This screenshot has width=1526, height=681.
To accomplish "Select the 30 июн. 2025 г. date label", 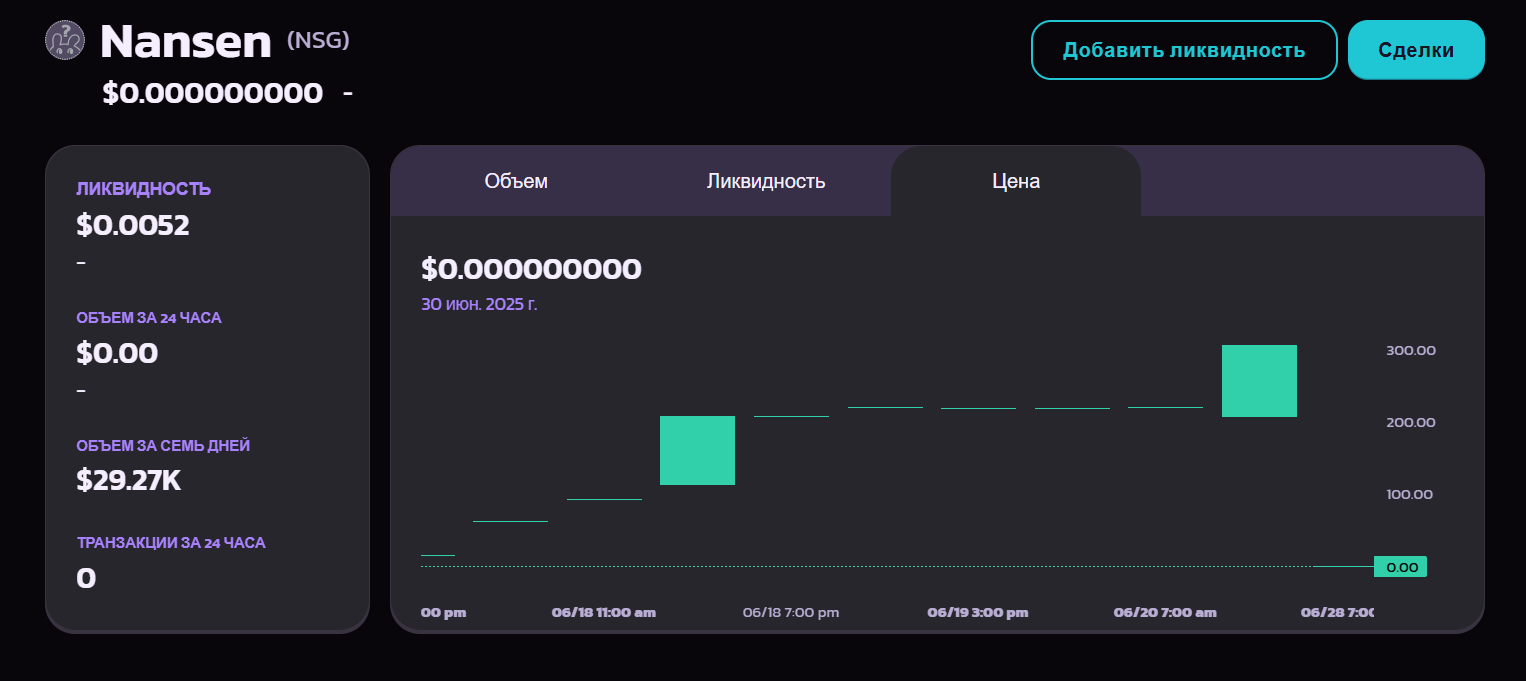I will tap(479, 305).
